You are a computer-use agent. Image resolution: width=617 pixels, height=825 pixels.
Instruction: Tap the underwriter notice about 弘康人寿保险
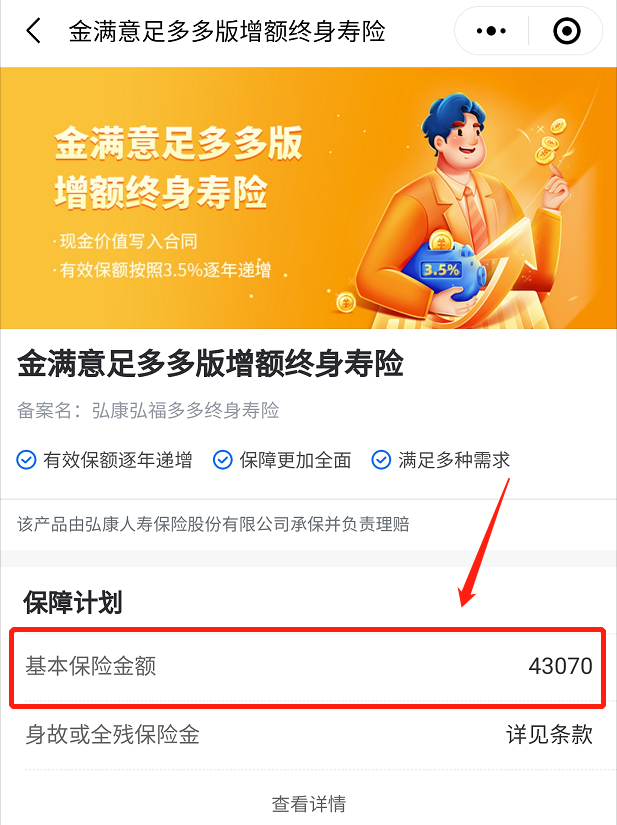(x=213, y=524)
